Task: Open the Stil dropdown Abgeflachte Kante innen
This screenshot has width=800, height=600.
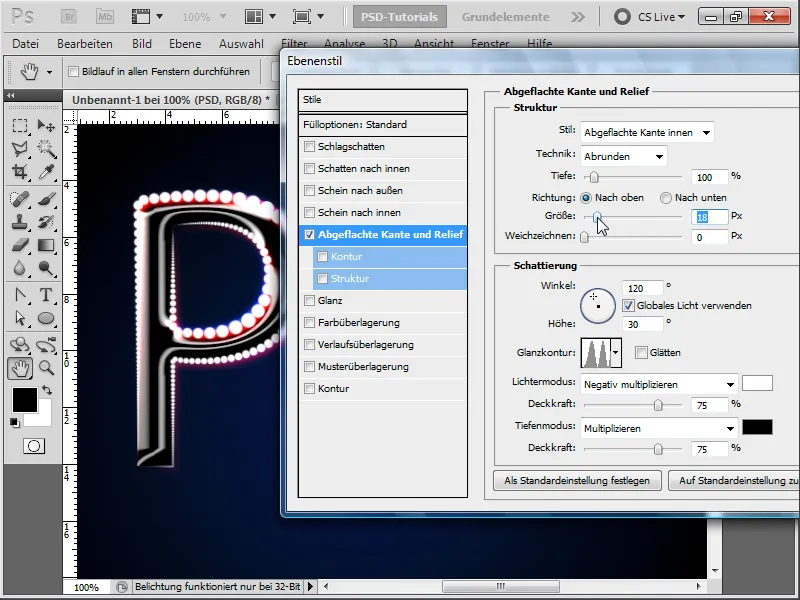Action: 647,133
